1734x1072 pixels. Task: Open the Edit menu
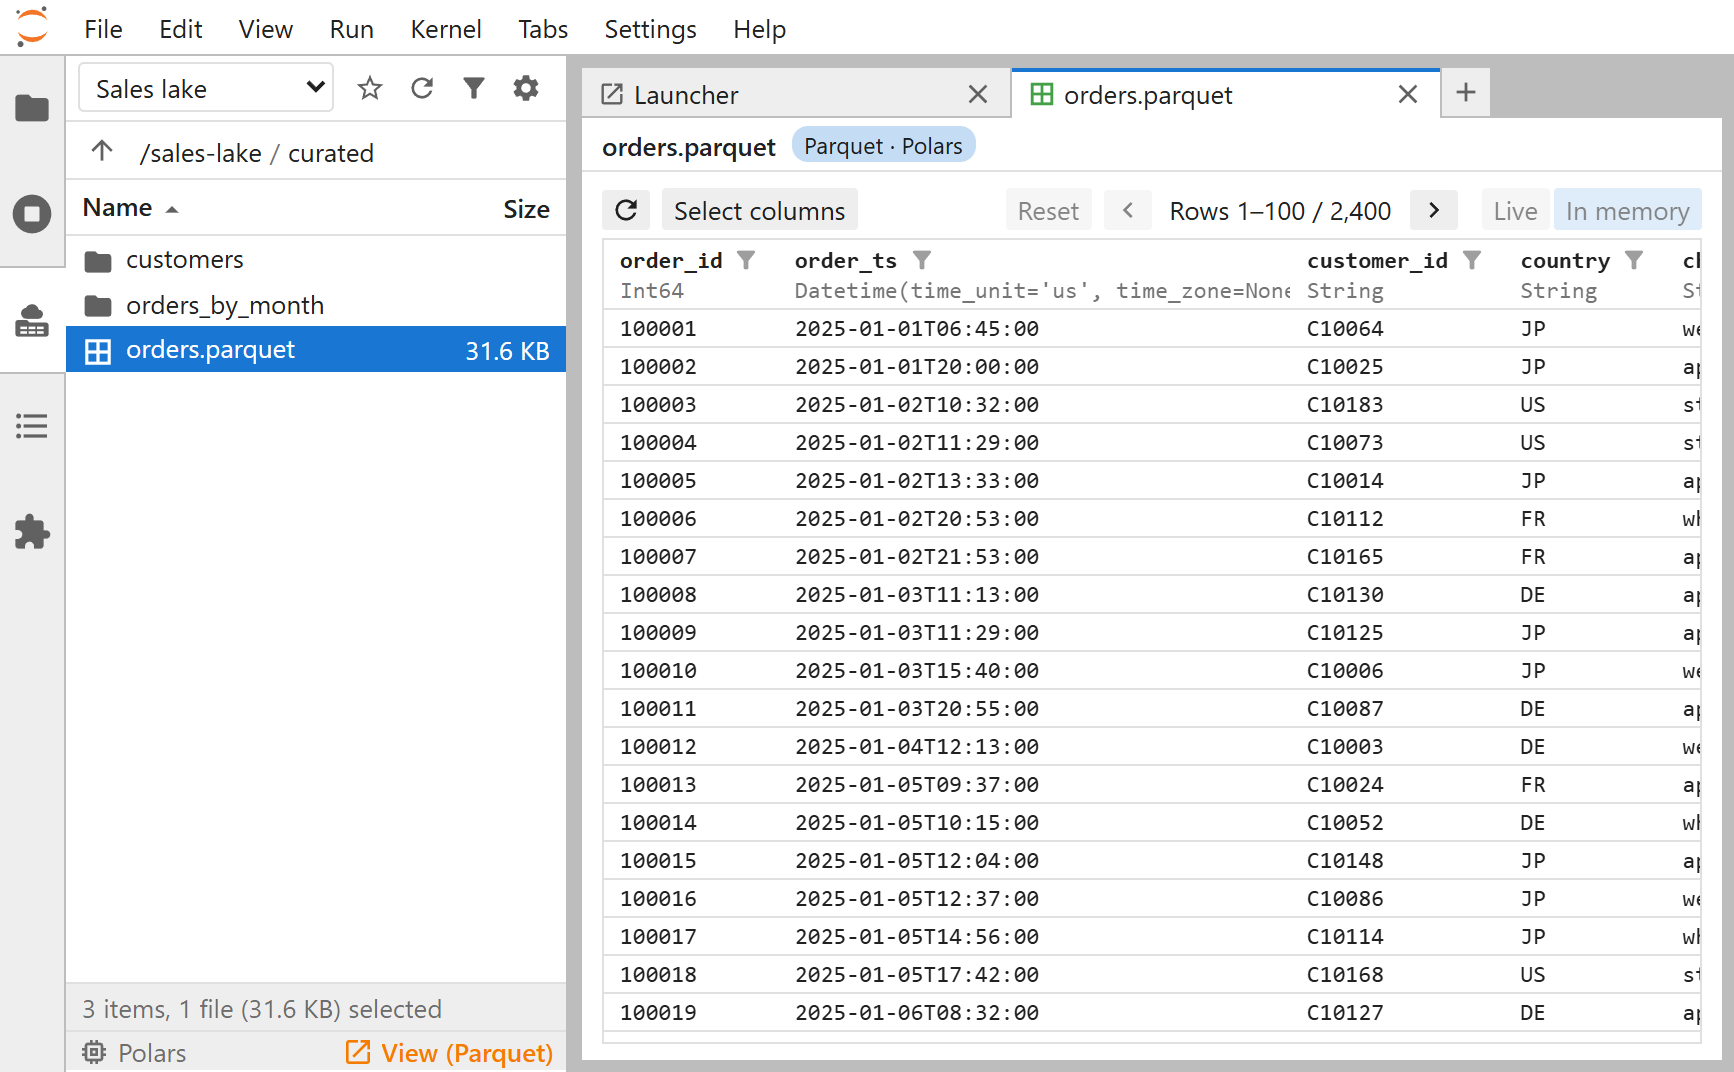[x=181, y=29]
